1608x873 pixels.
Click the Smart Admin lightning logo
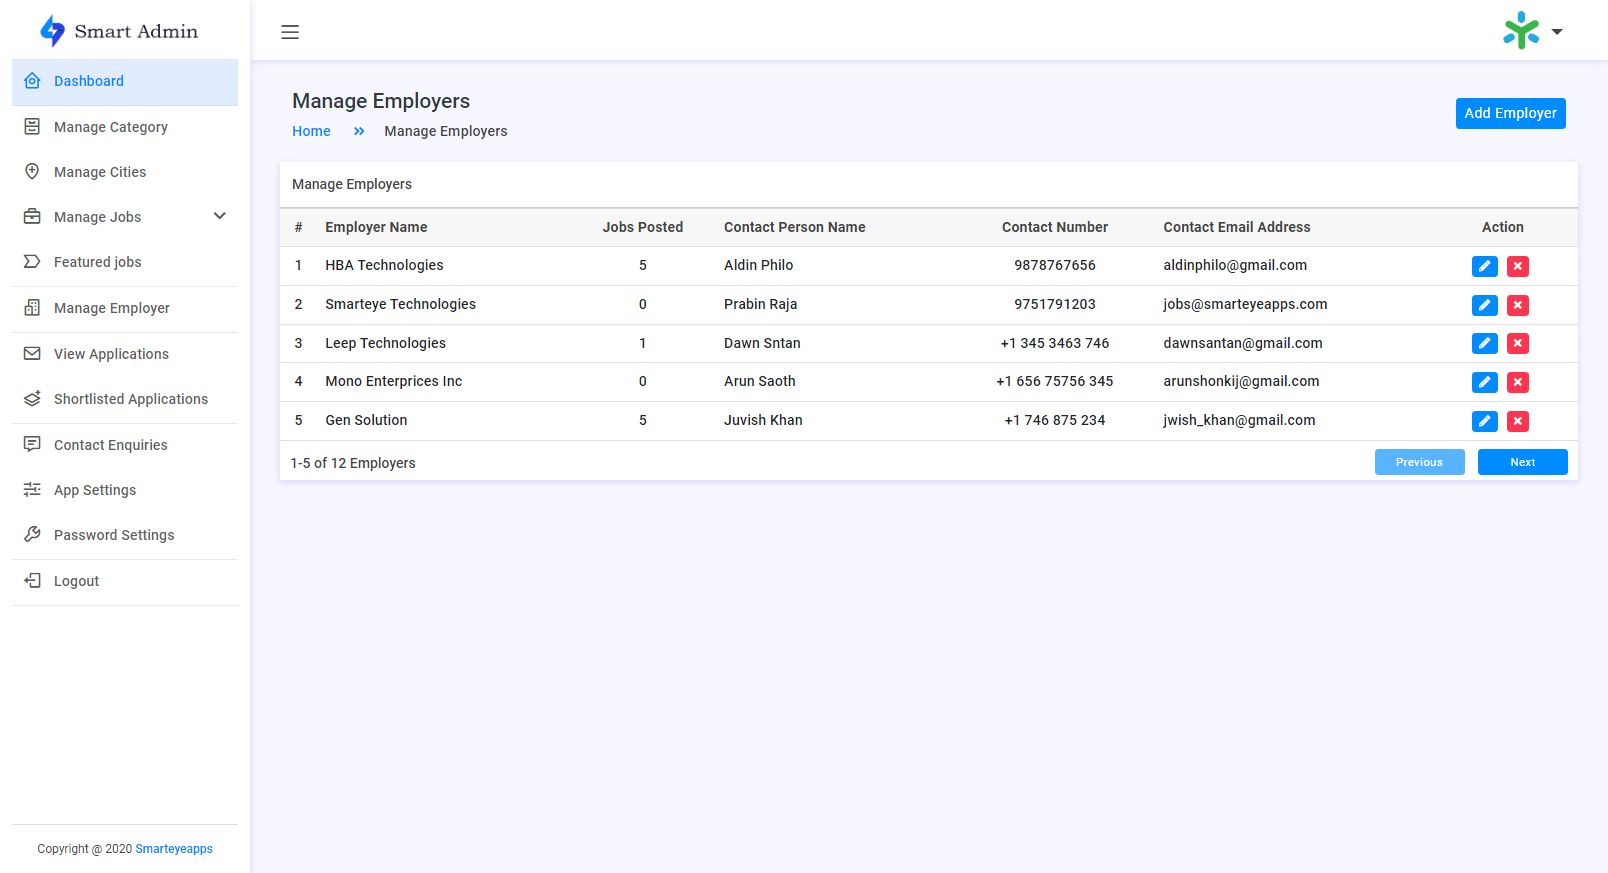pos(52,31)
